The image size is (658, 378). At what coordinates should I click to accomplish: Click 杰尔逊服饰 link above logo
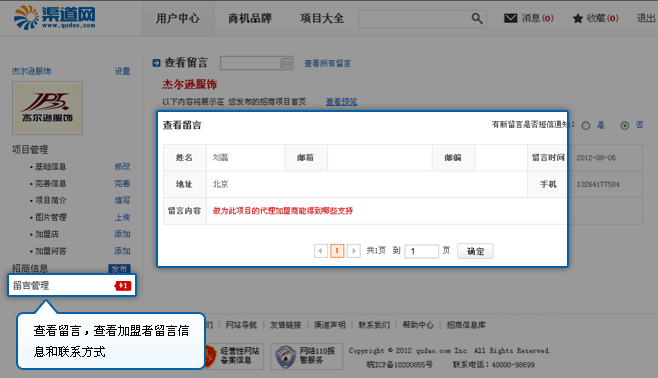31,71
